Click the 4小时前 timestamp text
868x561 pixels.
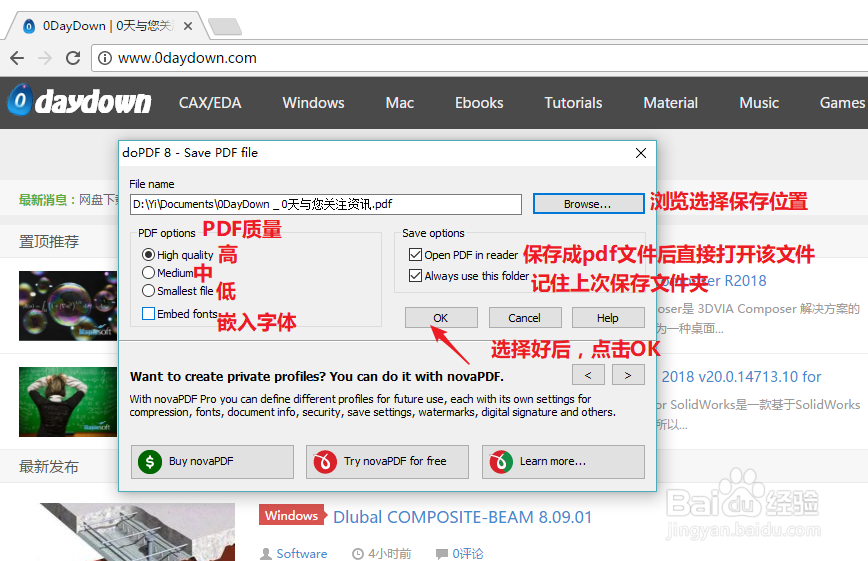[x=390, y=553]
